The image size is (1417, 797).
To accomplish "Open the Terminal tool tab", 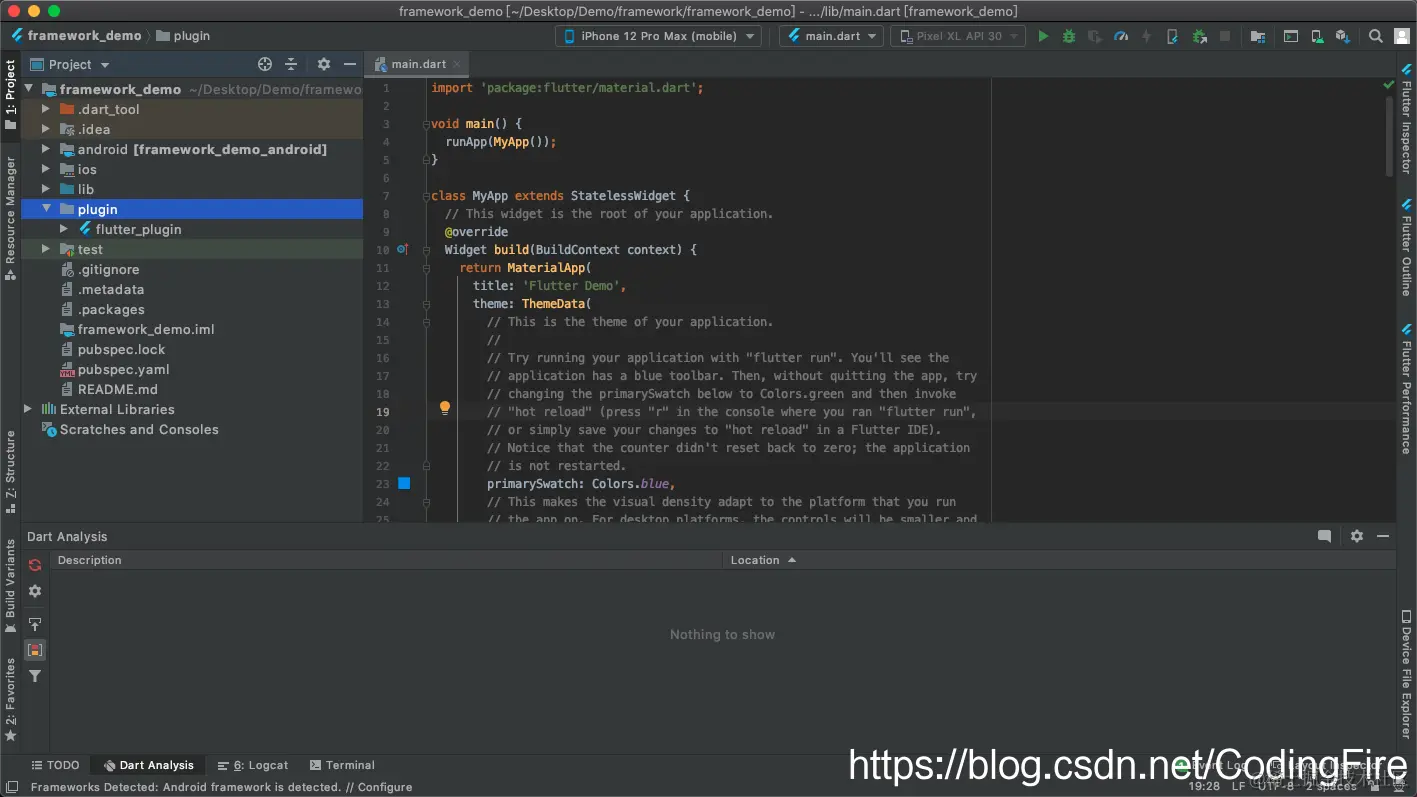I will (x=342, y=765).
